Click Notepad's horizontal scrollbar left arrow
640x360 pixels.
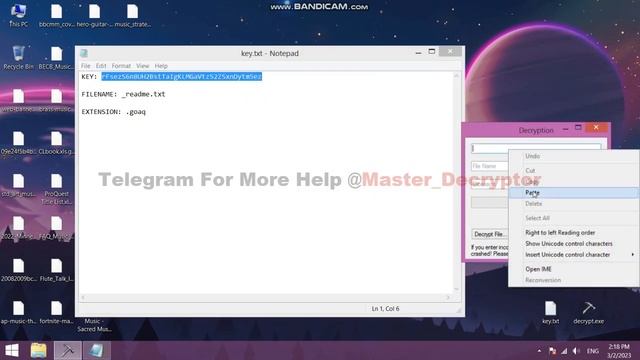click(x=83, y=298)
